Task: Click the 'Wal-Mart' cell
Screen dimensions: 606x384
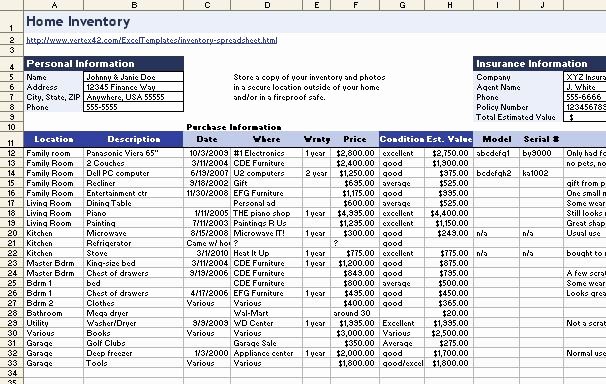Action: point(267,313)
